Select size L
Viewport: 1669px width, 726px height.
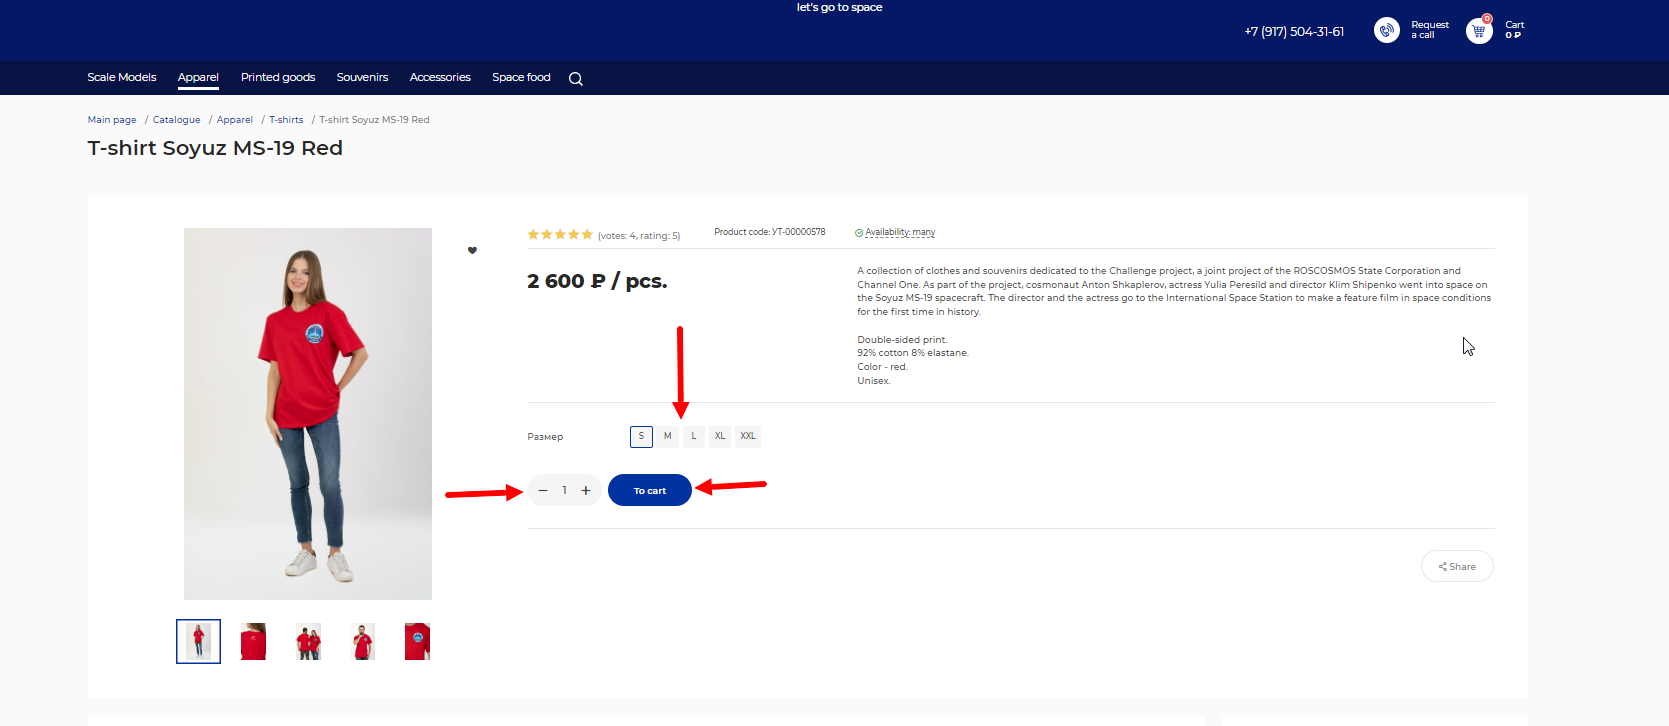(x=694, y=436)
